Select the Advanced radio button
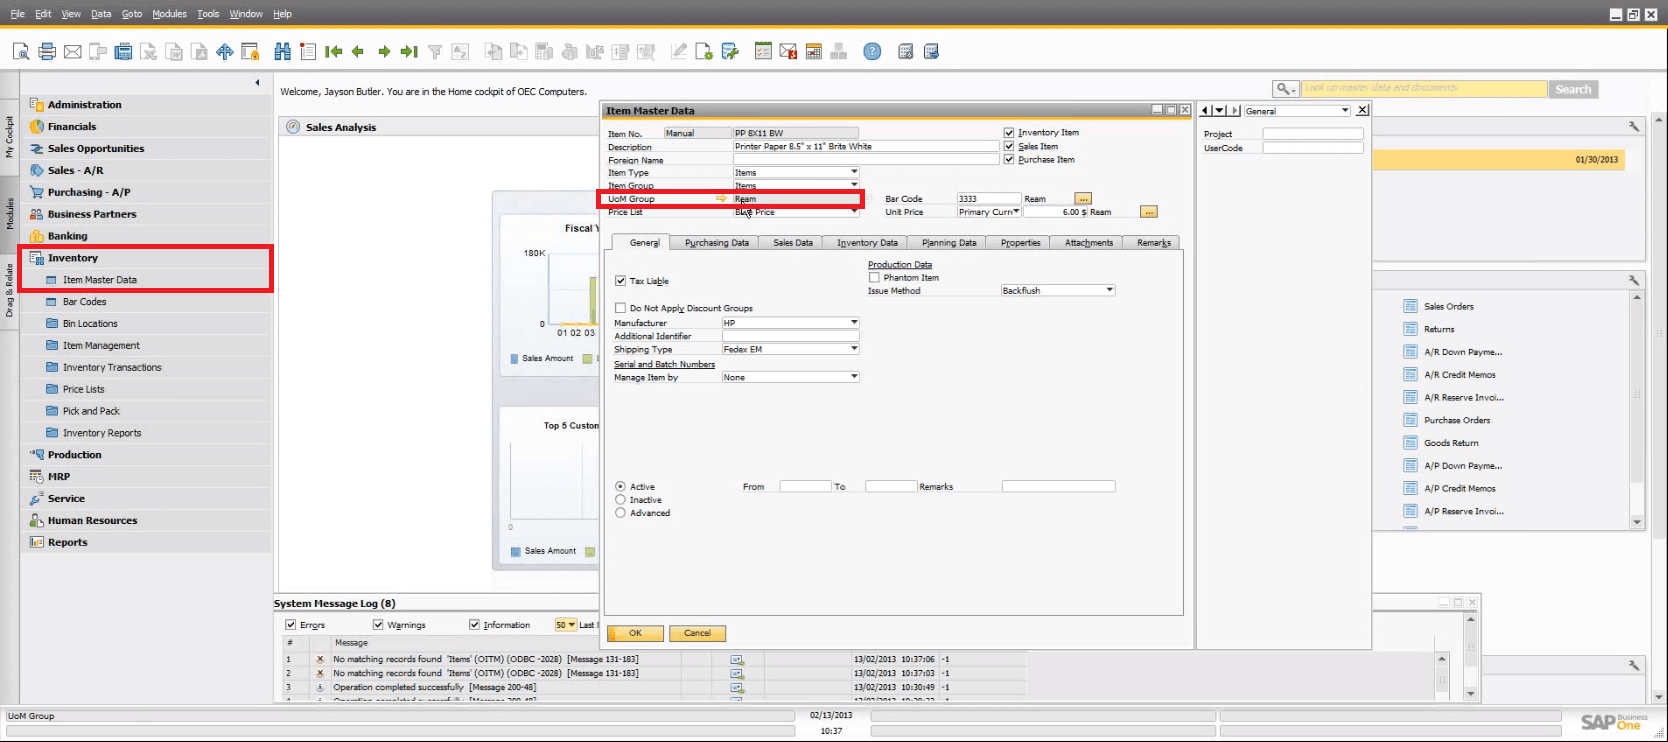 coord(620,513)
